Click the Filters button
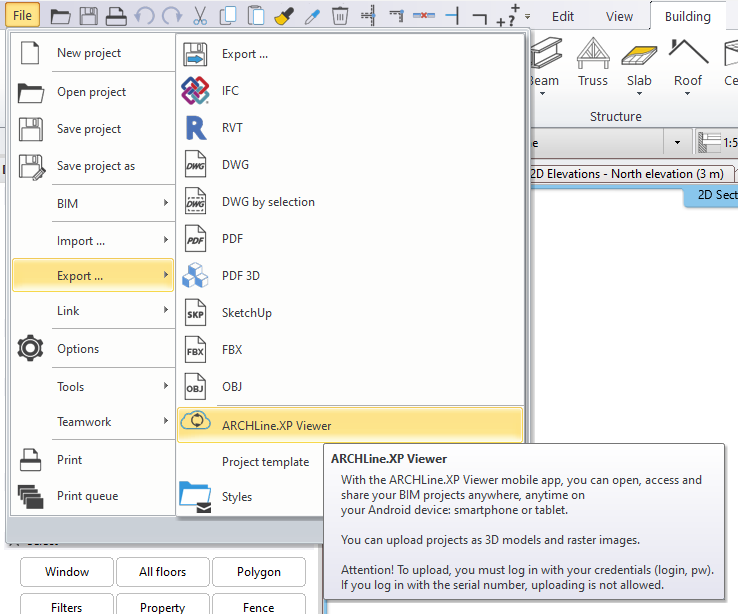 coord(67,606)
